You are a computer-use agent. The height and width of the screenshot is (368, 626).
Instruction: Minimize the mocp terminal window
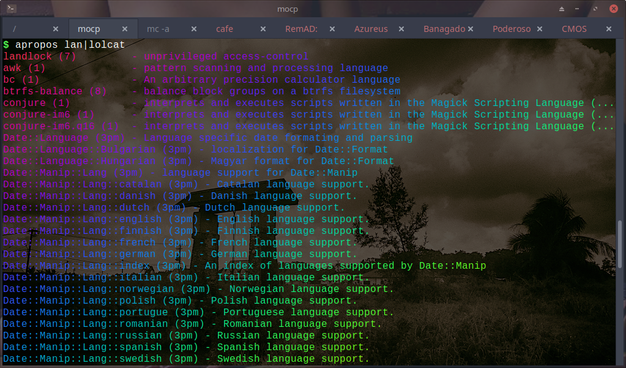577,9
